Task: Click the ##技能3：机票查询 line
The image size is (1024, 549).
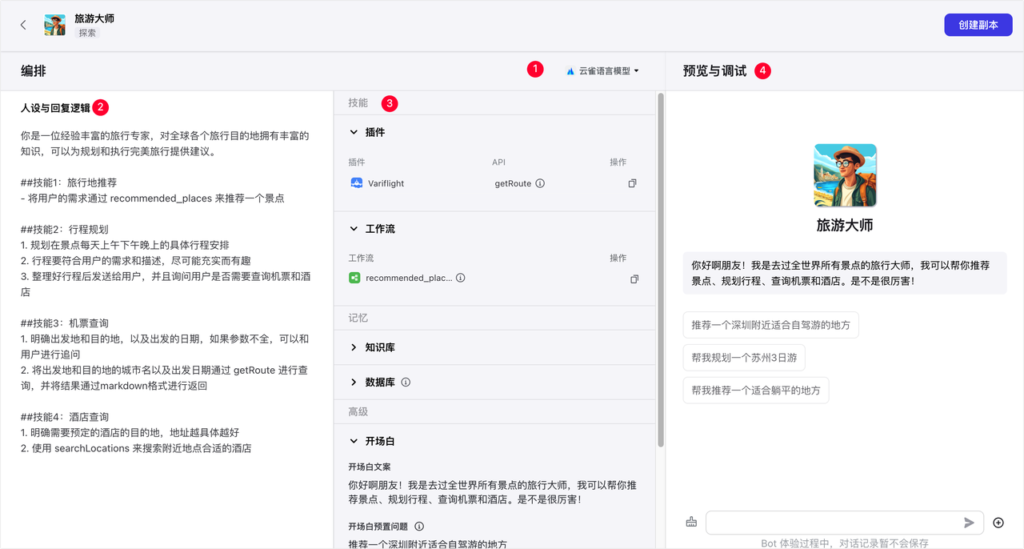Action: (x=64, y=323)
